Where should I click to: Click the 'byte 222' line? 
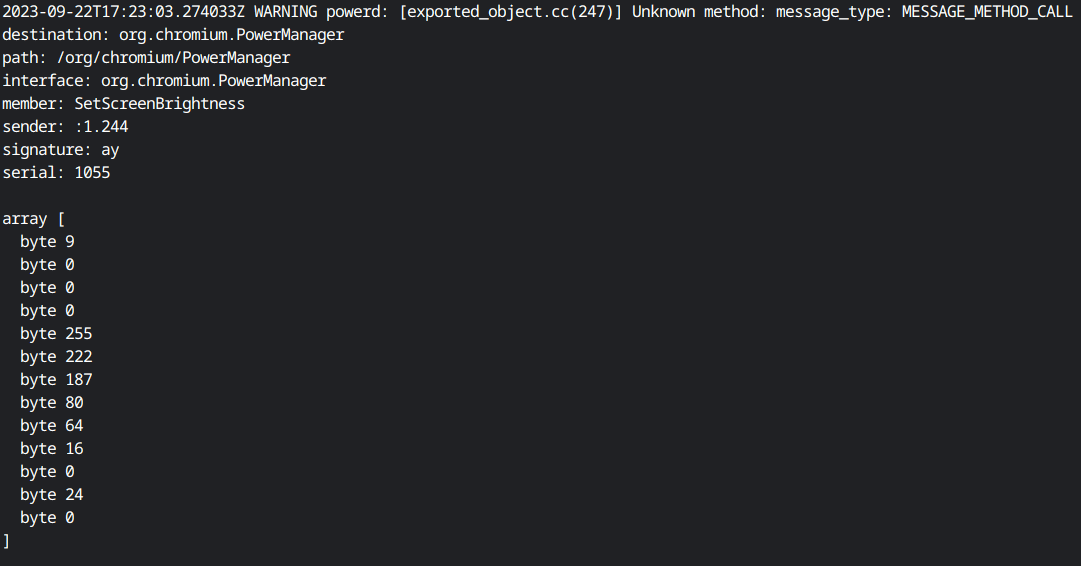(x=56, y=357)
